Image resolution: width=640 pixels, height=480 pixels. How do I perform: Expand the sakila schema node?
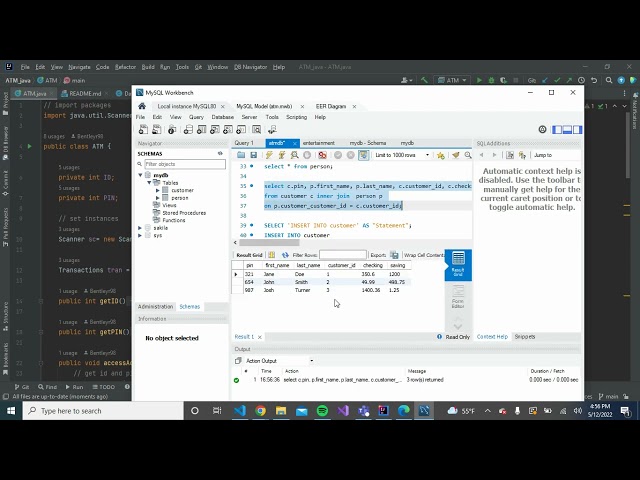tap(140, 228)
